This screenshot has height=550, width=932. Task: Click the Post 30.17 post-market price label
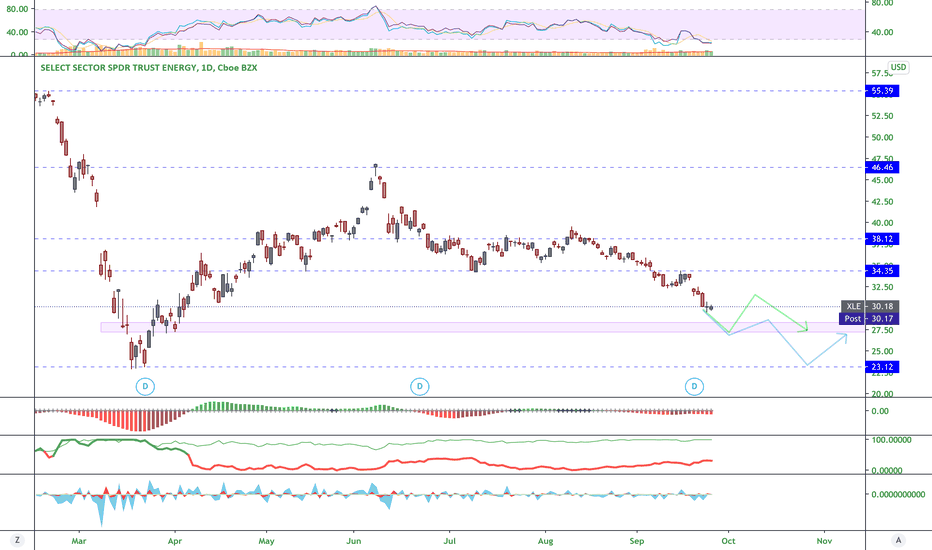[x=868, y=319]
